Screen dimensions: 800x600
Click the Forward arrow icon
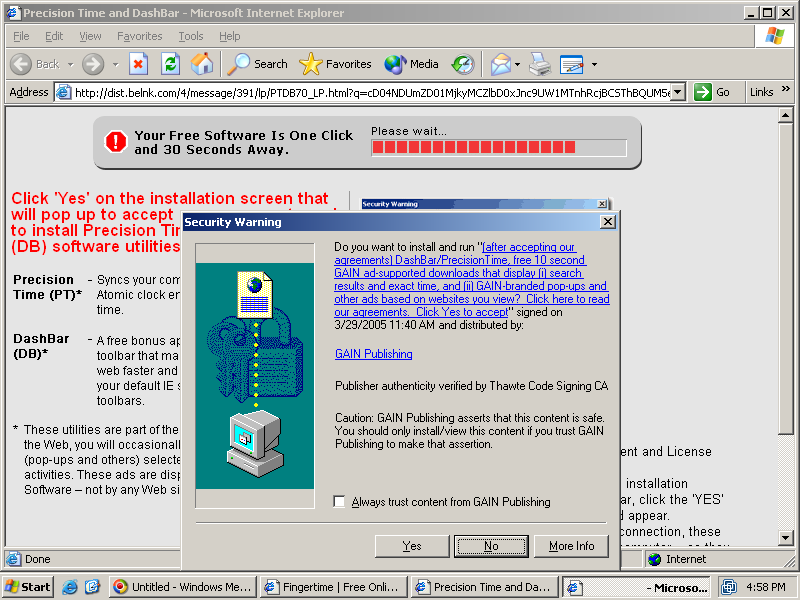click(93, 64)
